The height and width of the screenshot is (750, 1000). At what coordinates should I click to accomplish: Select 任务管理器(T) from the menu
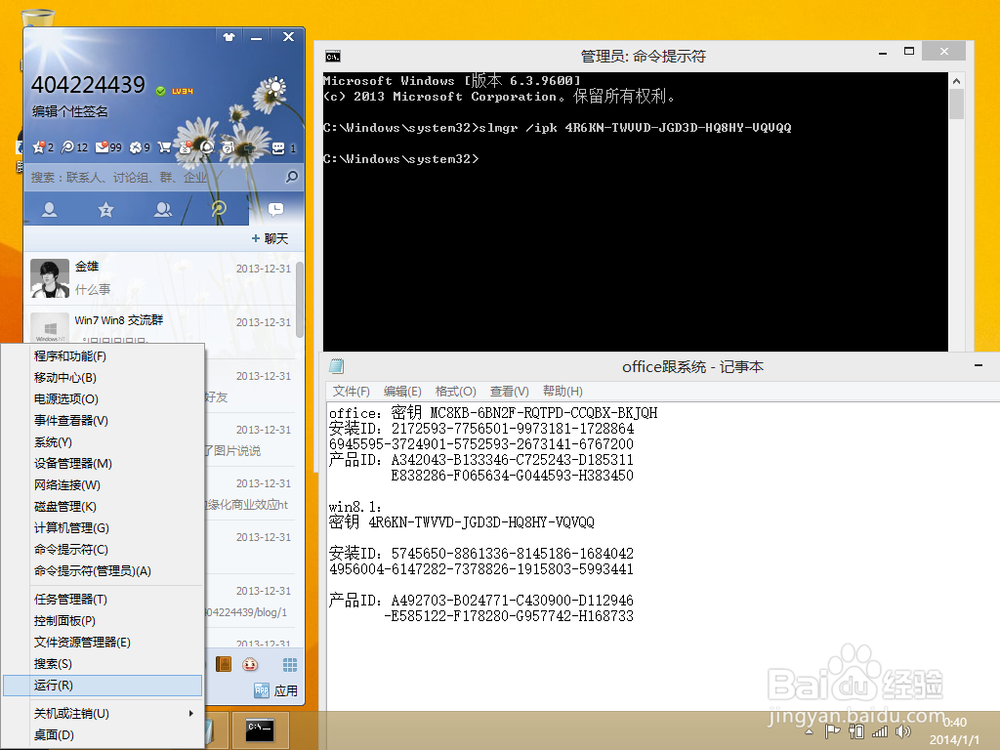103,599
